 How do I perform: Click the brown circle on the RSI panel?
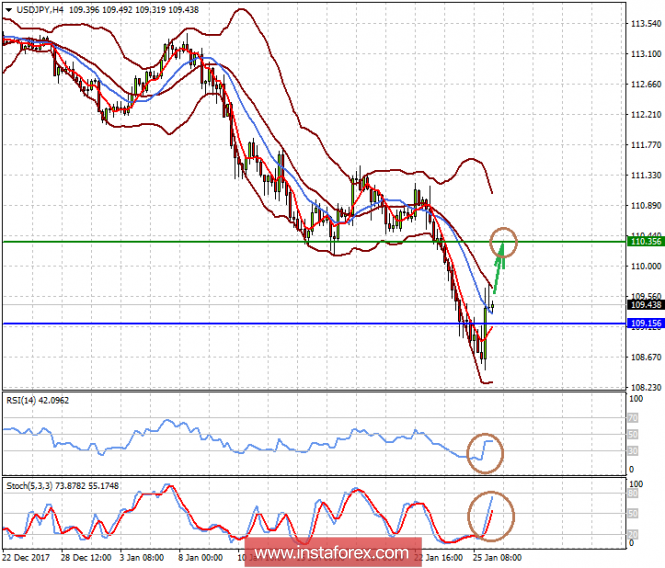(489, 452)
